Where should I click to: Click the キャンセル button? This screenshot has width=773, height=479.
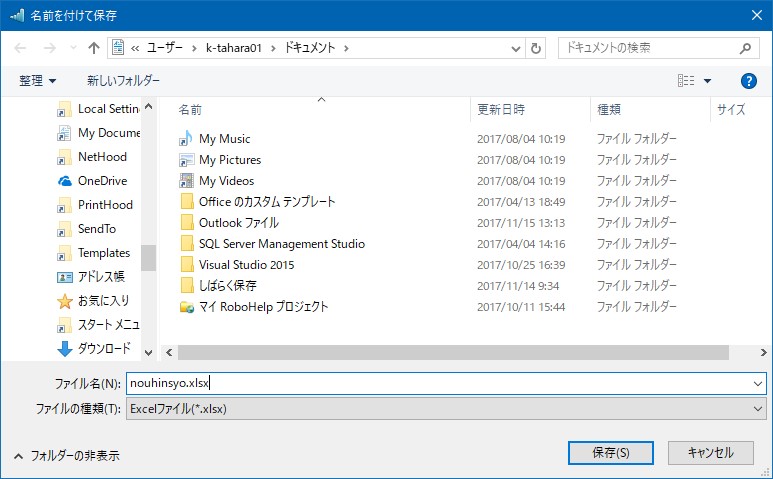711,452
